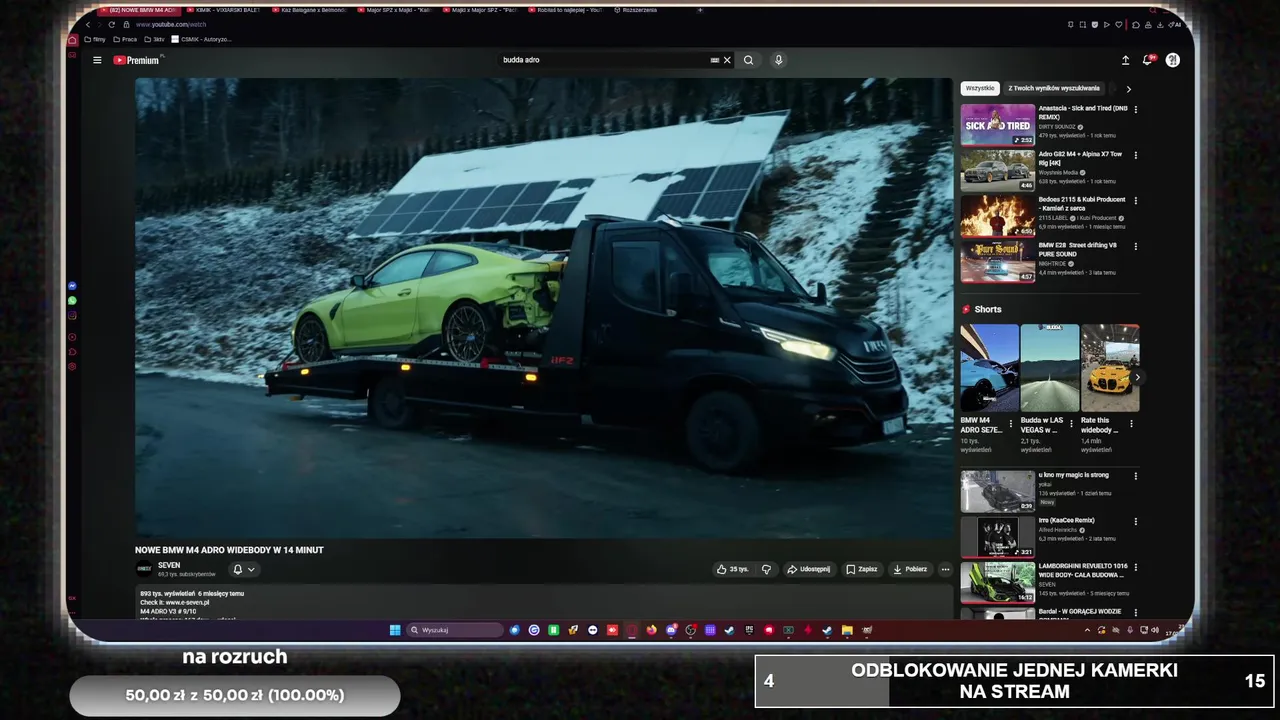Open more actions ellipsis below the video
The width and height of the screenshot is (1280, 720).
[945, 569]
